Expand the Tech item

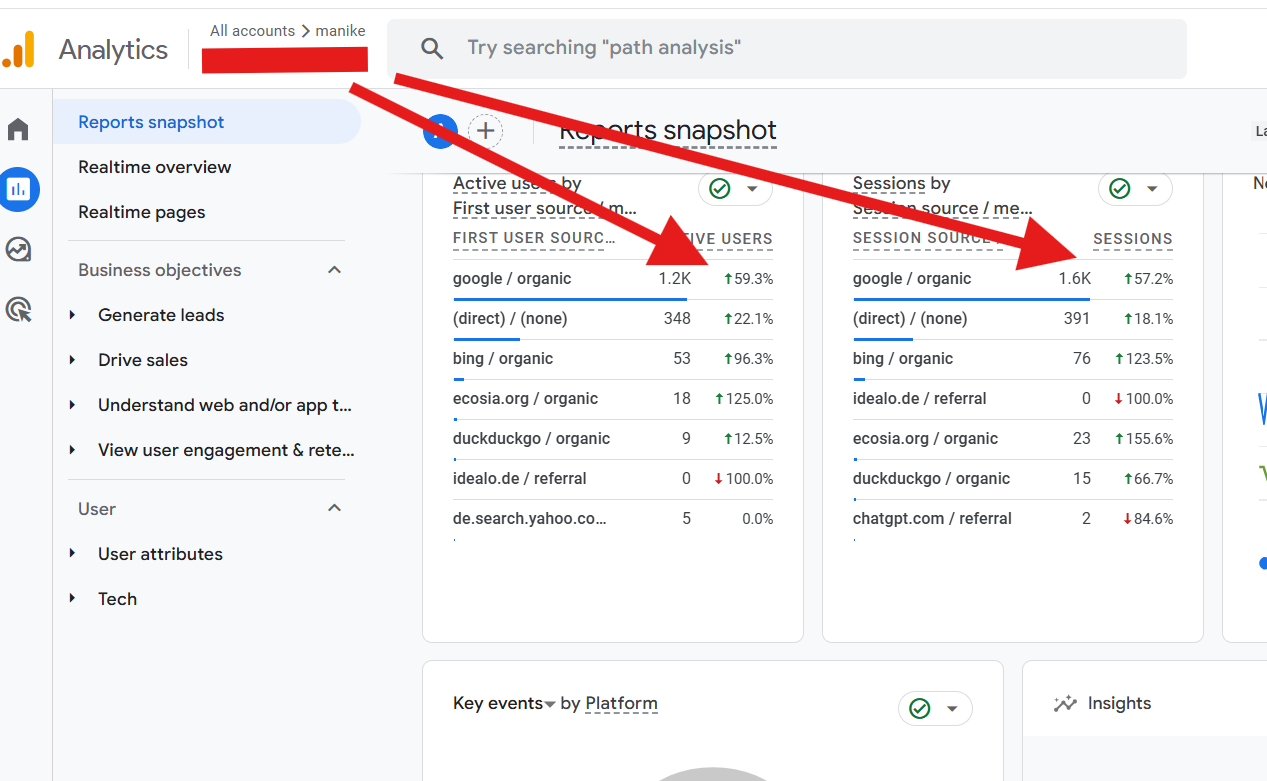click(72, 599)
